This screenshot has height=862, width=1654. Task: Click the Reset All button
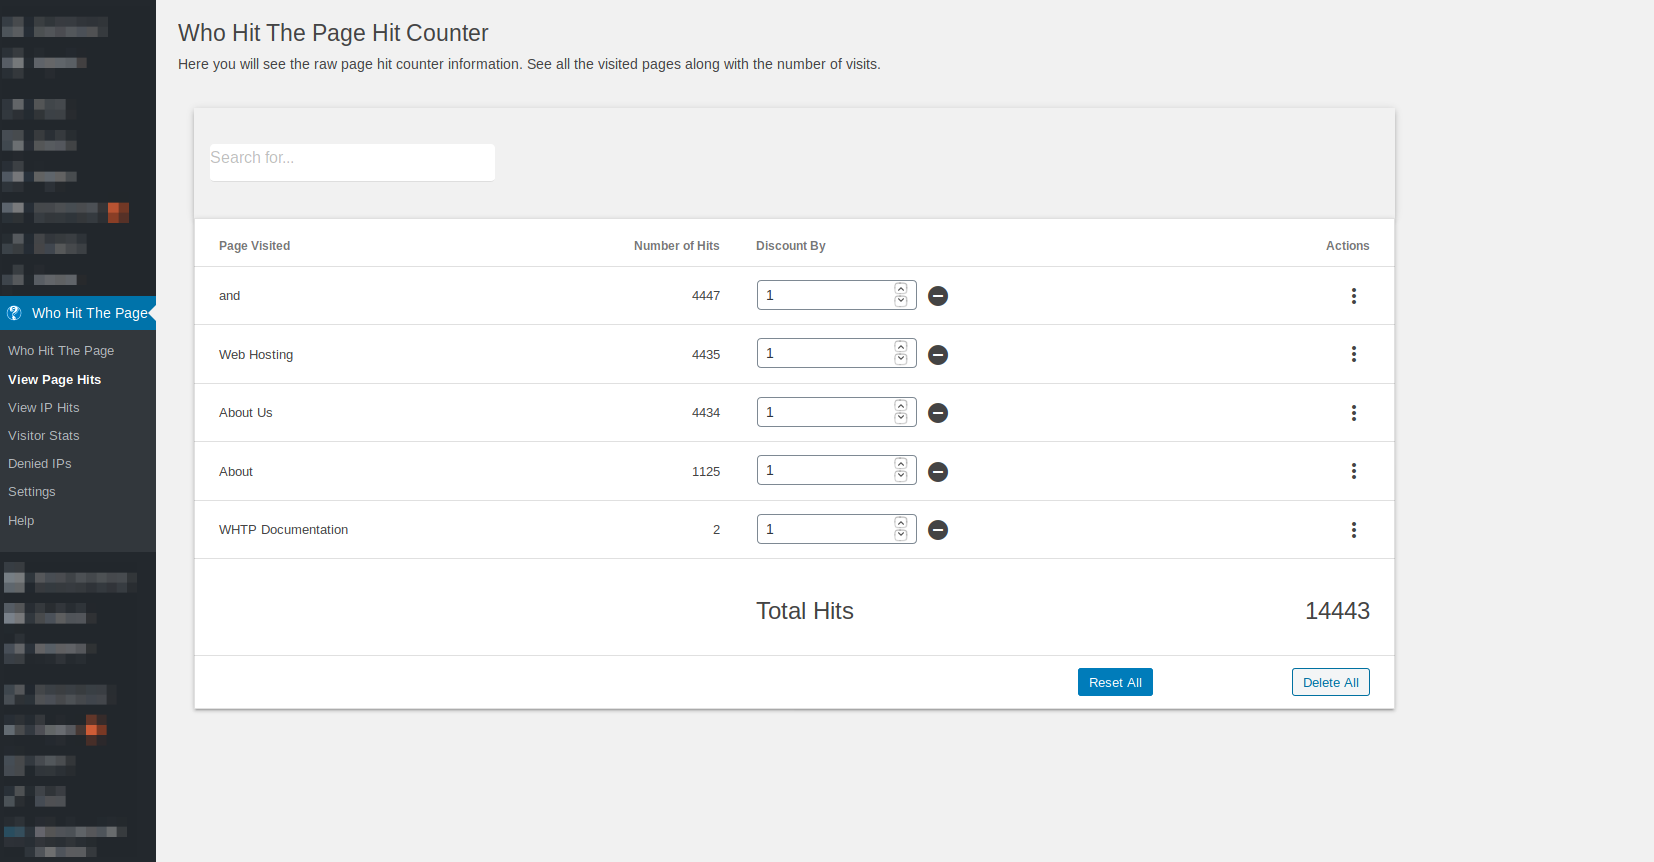[1115, 682]
